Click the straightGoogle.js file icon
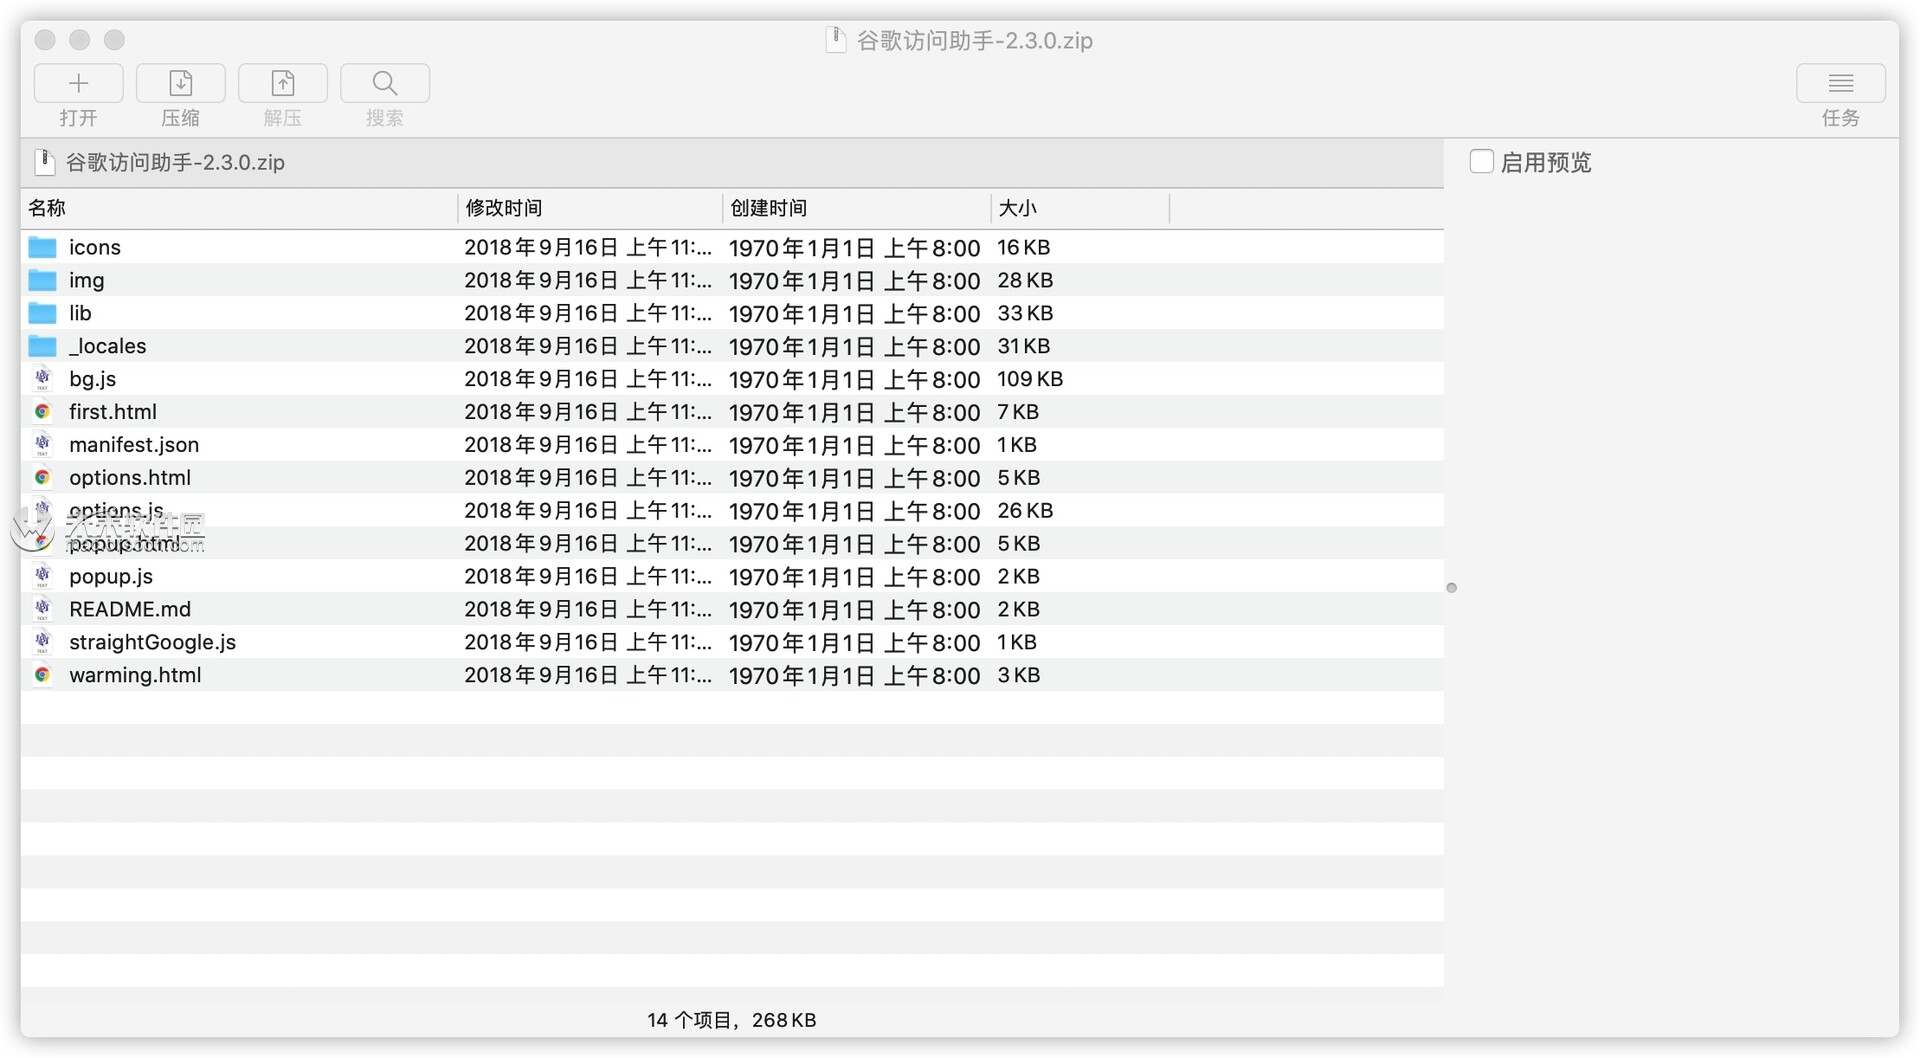The image size is (1920, 1058). pyautogui.click(x=42, y=642)
